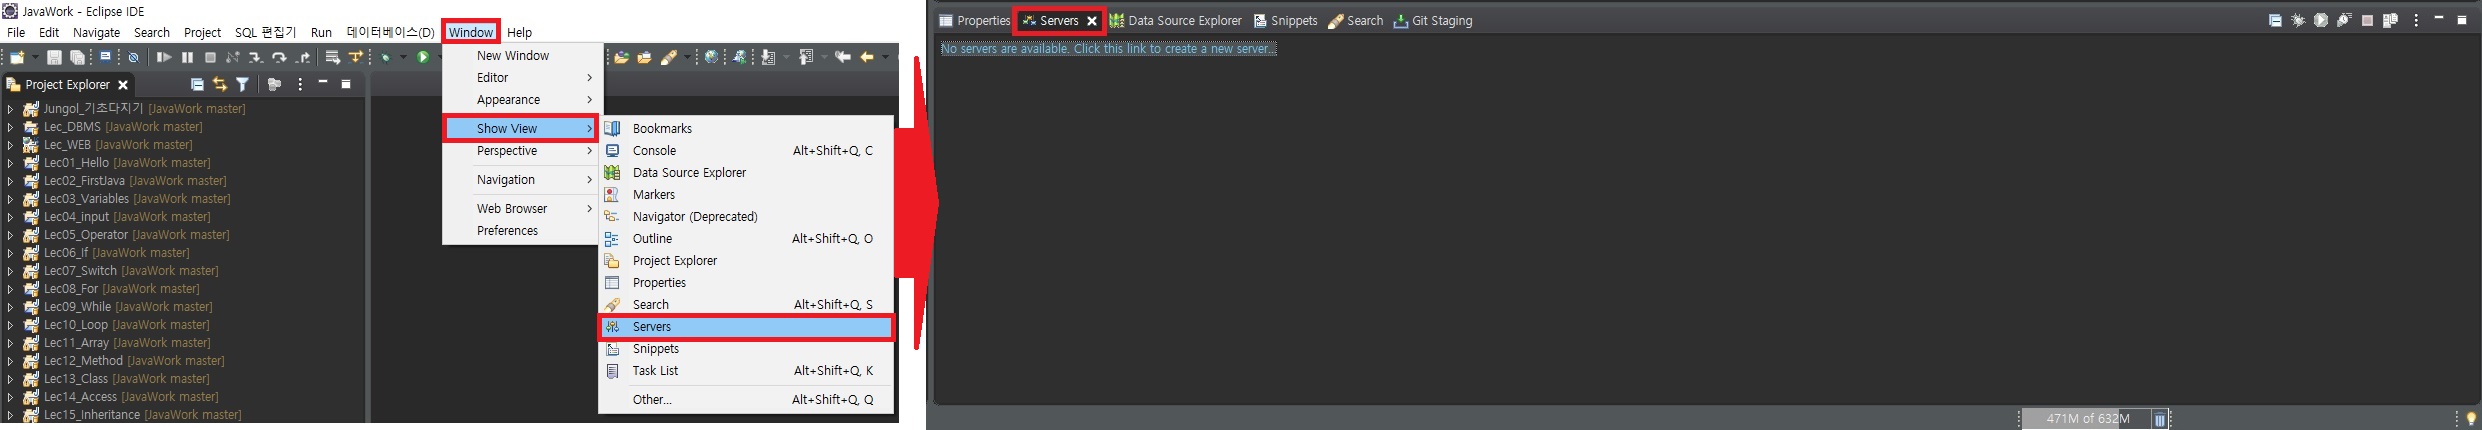
Task: Click New Window in the Window menu
Action: (520, 56)
